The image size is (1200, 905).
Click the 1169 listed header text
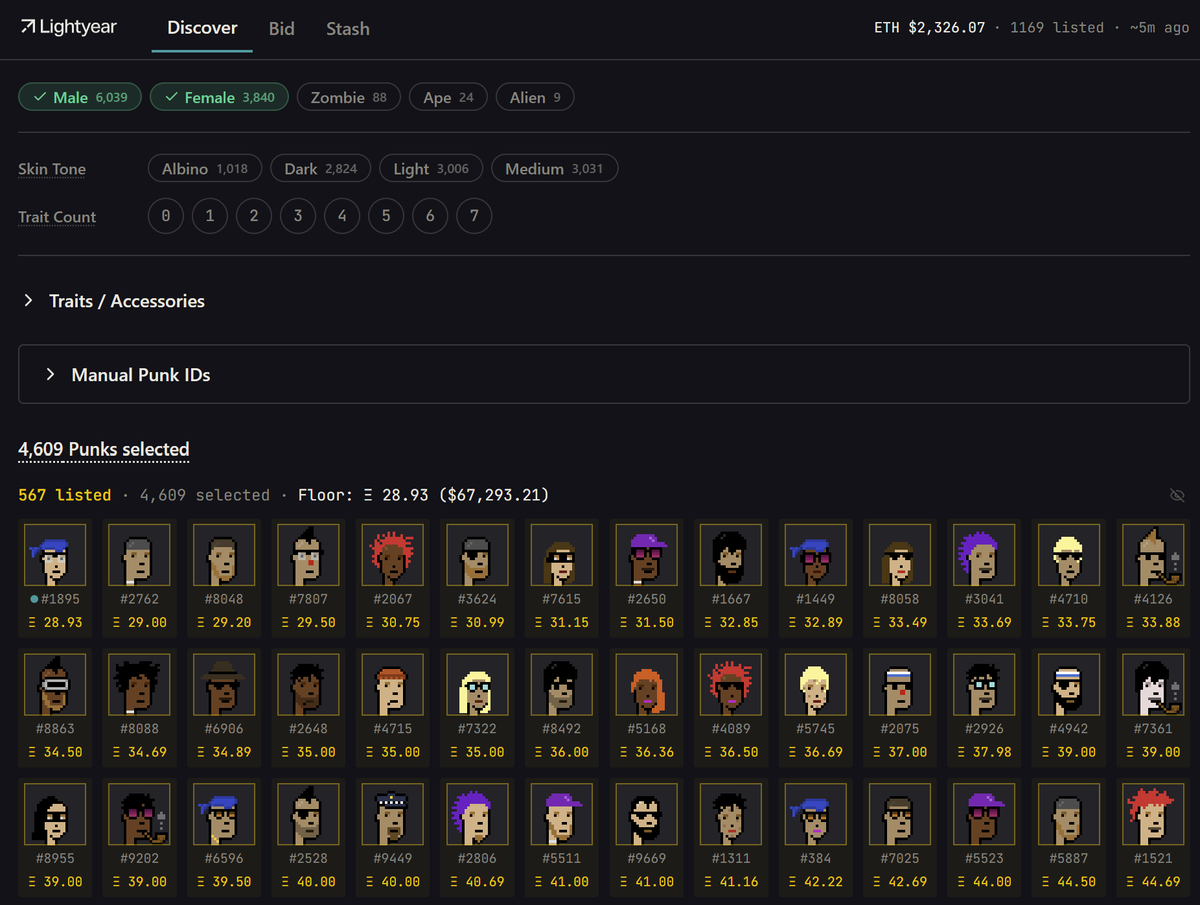coord(1057,28)
